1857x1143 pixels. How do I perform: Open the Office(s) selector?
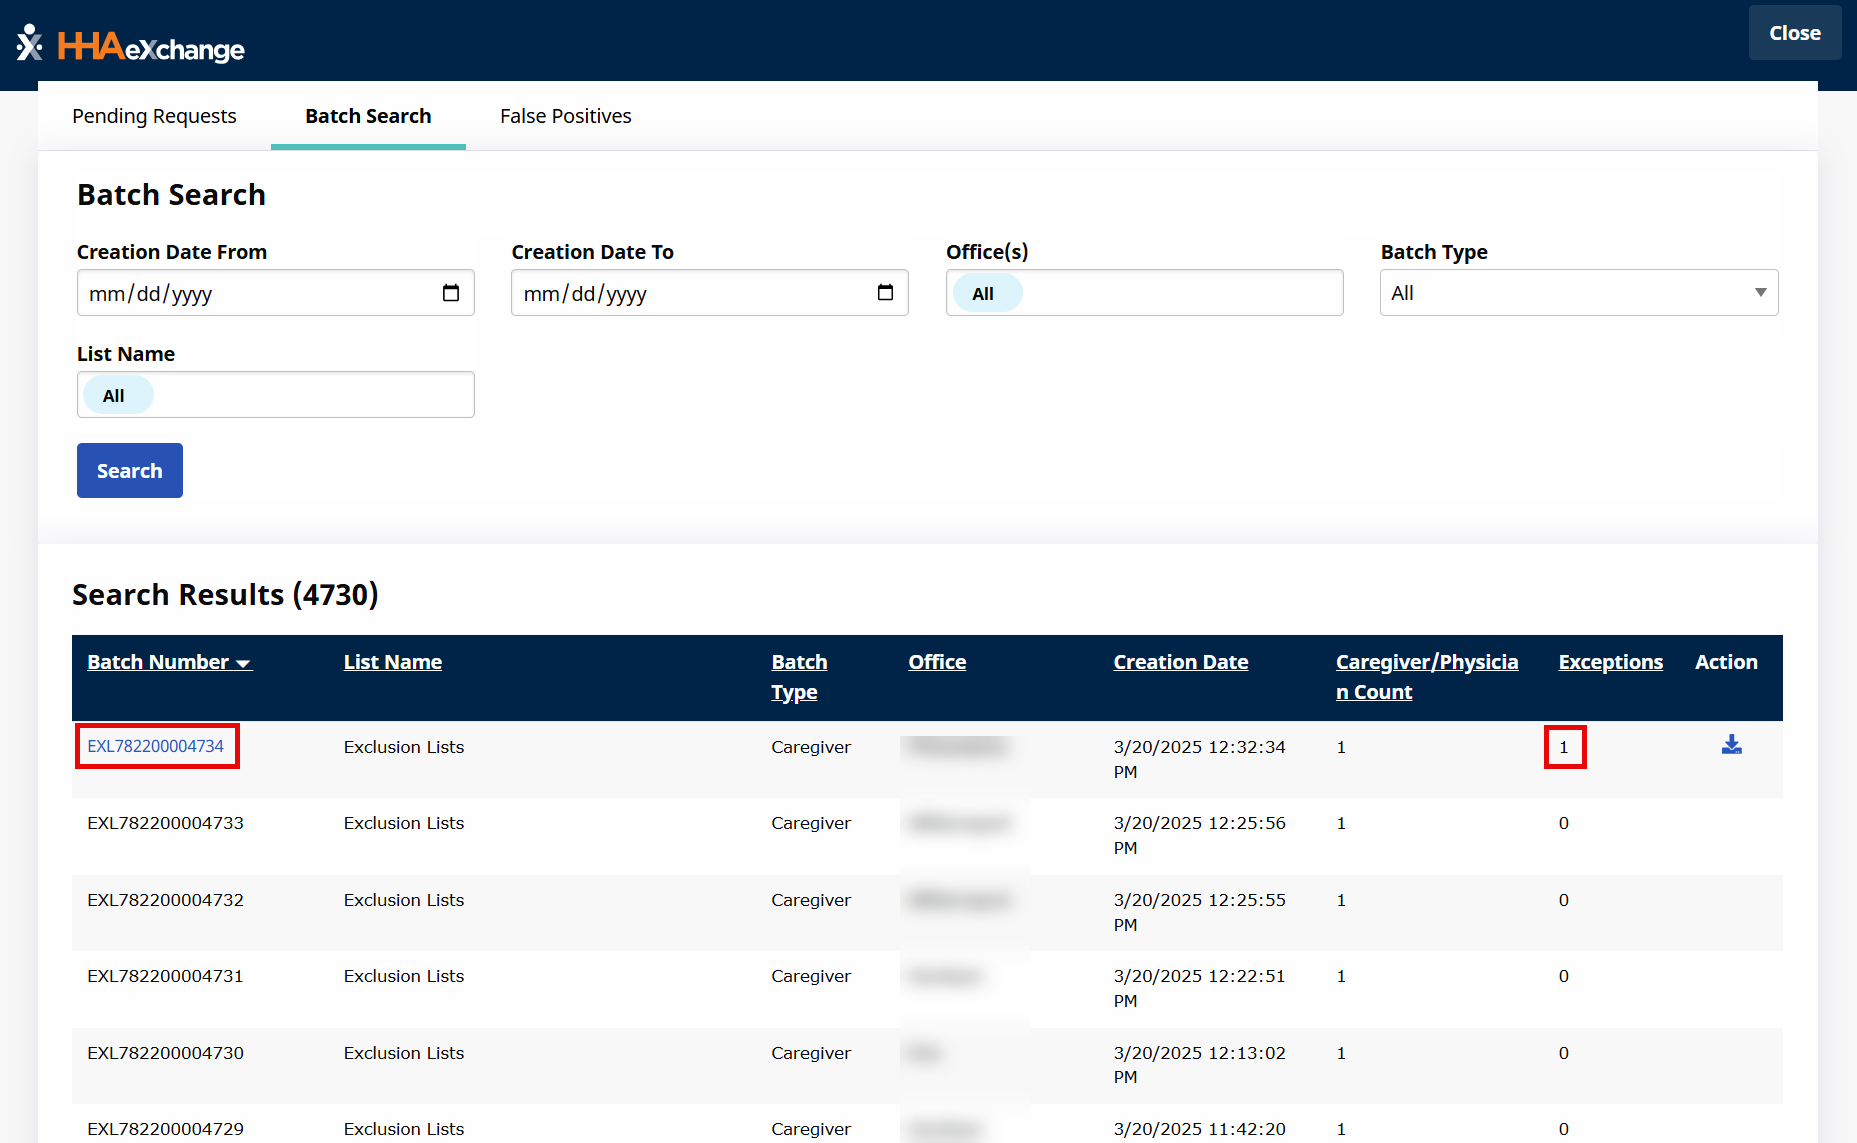(1144, 292)
